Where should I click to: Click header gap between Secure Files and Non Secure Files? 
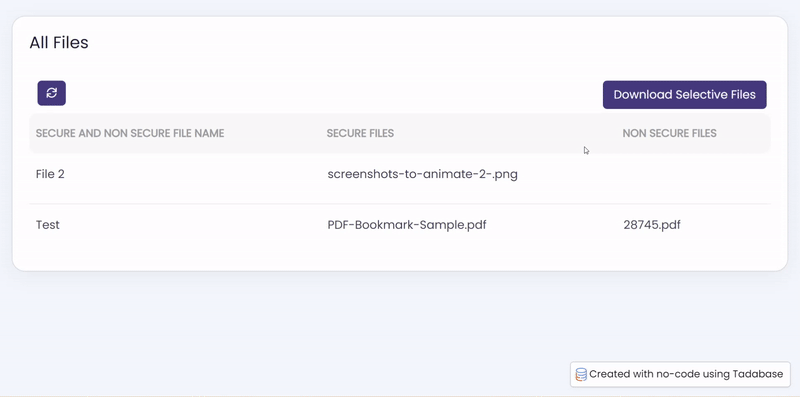(508, 133)
